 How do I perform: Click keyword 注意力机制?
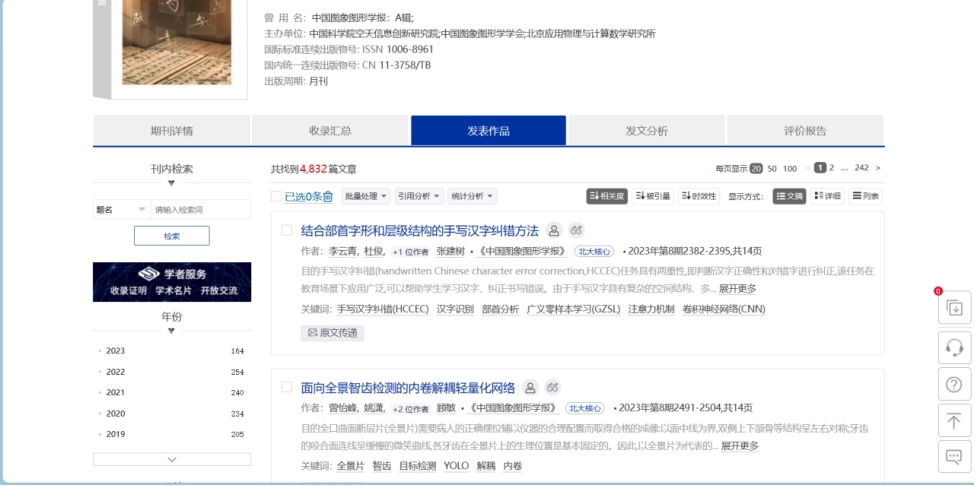coord(651,309)
